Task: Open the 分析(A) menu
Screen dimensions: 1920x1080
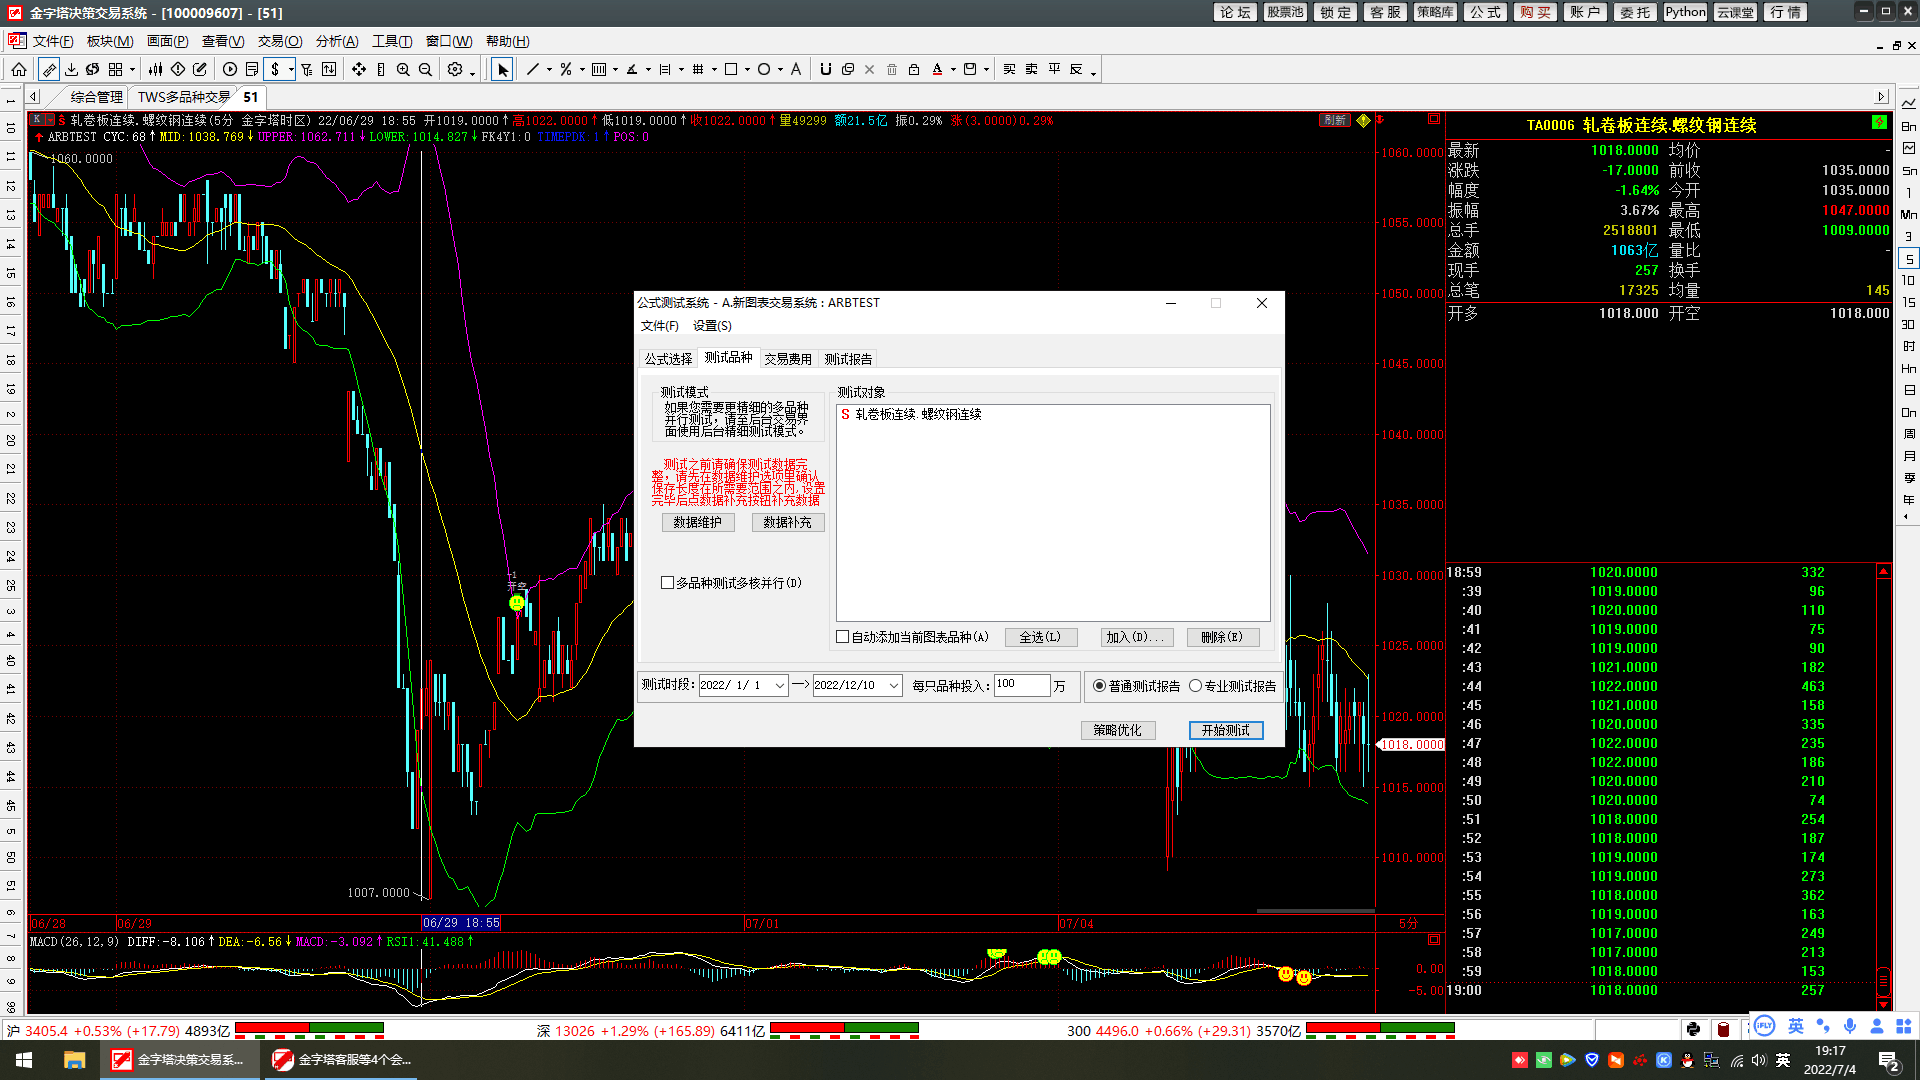Action: pyautogui.click(x=337, y=41)
